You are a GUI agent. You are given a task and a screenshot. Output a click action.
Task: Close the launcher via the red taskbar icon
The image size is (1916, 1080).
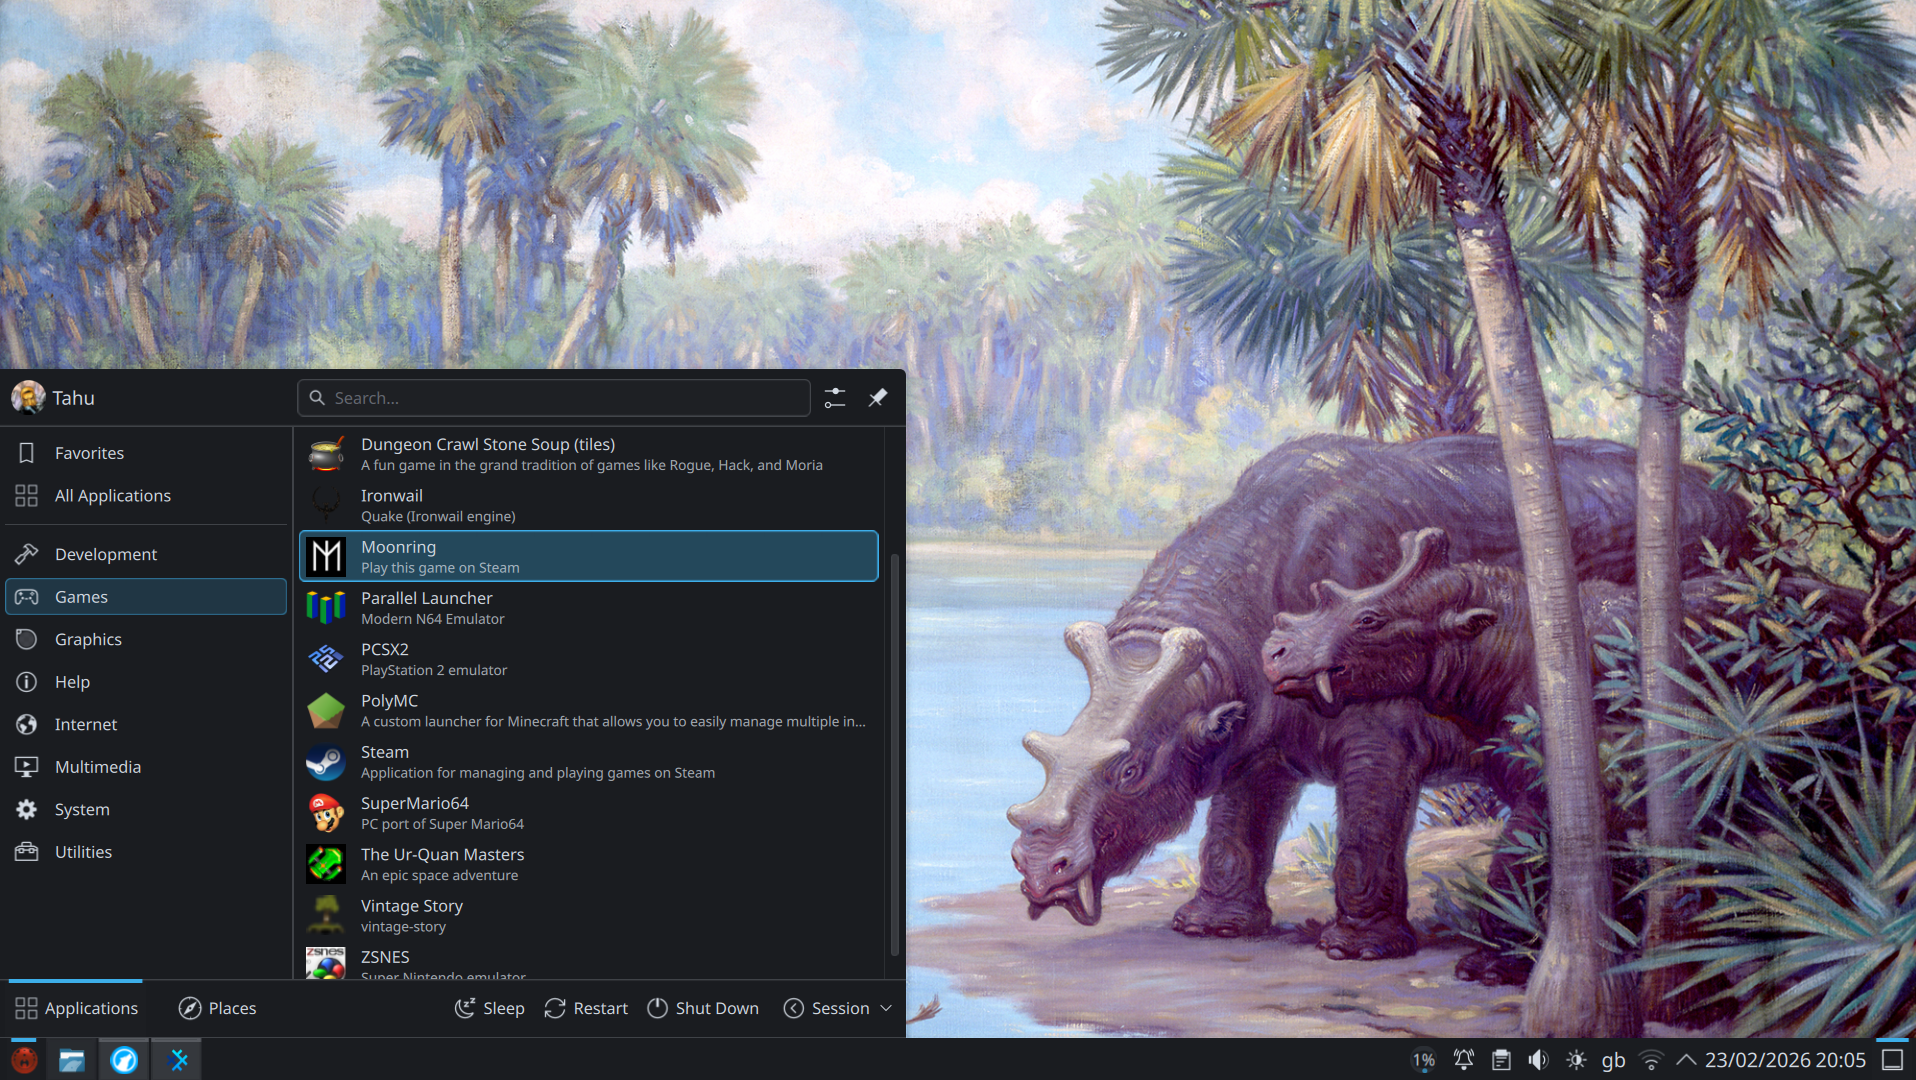coord(24,1060)
